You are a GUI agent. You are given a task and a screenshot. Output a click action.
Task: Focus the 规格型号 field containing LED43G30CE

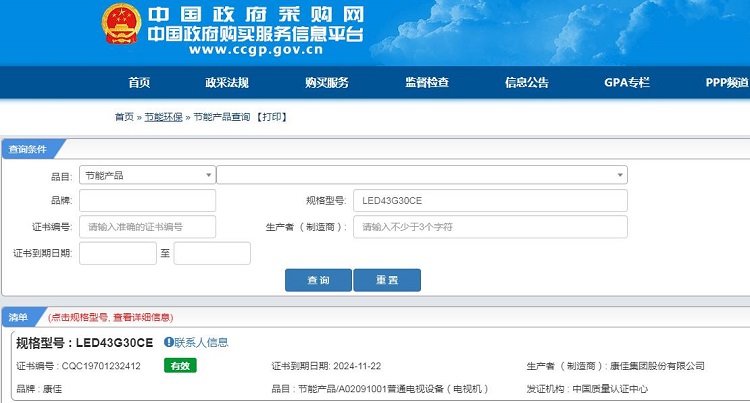(490, 201)
